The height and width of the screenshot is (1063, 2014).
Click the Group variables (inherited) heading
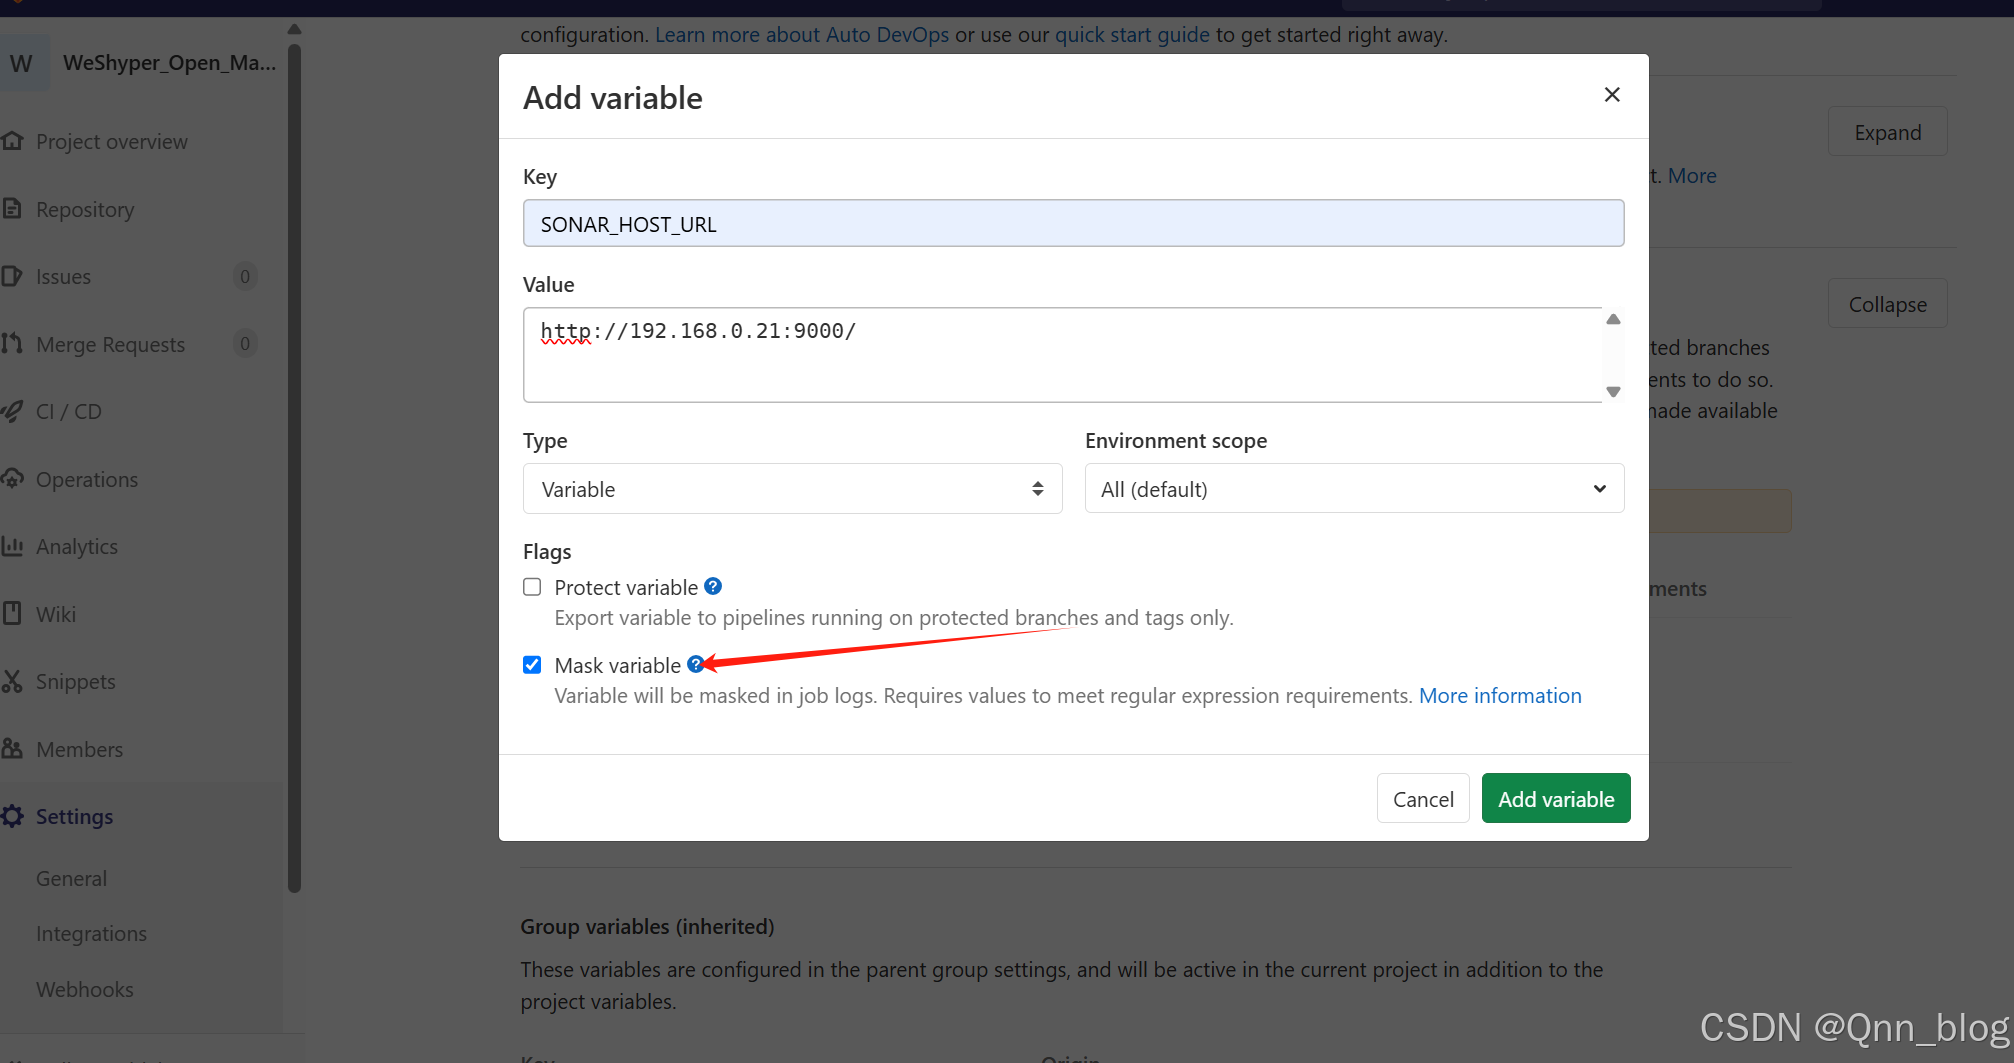(647, 926)
